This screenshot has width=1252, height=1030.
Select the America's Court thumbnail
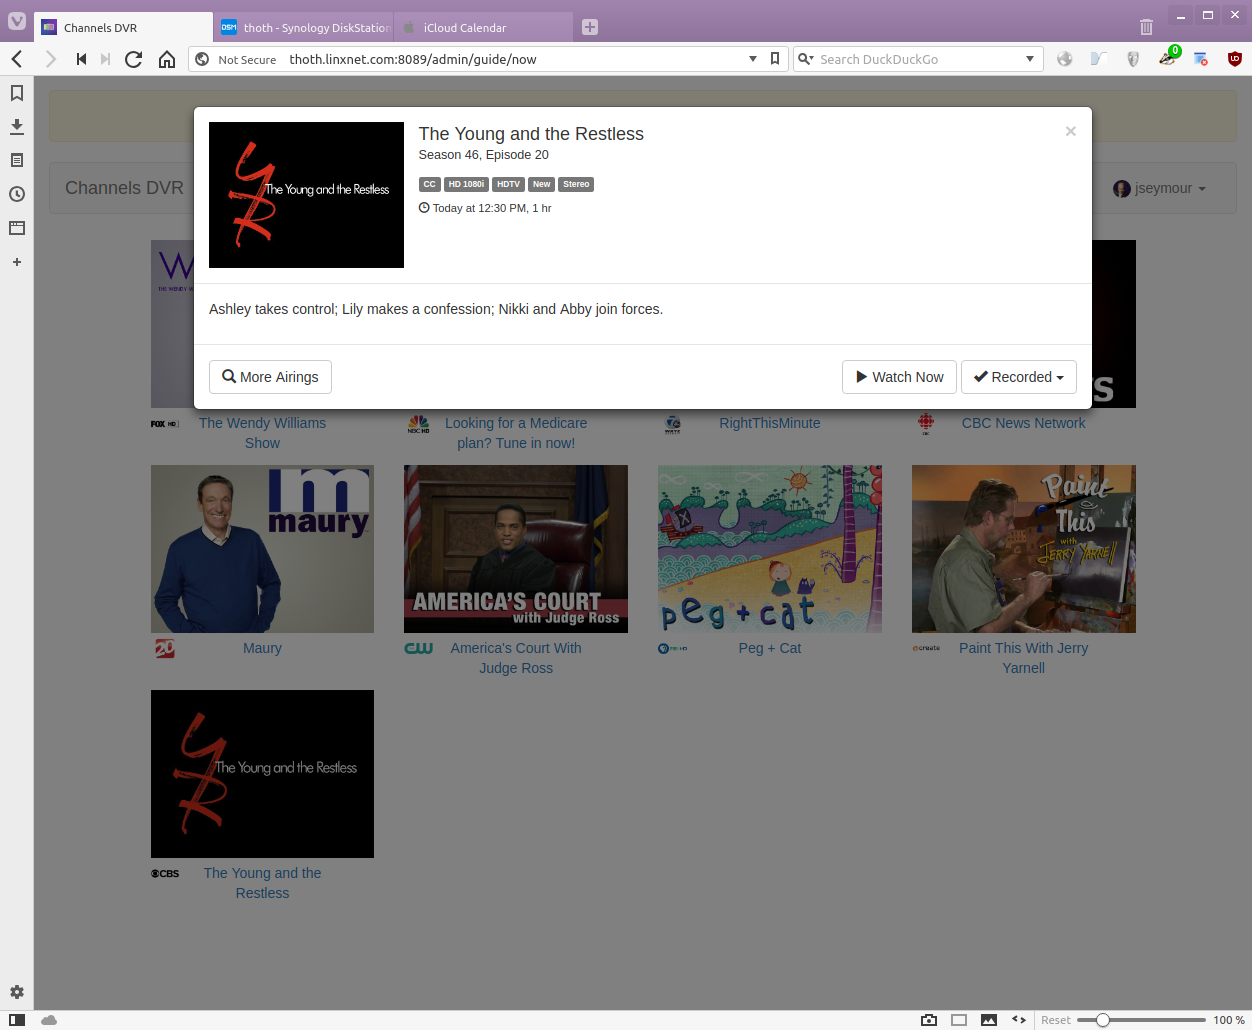(516, 549)
